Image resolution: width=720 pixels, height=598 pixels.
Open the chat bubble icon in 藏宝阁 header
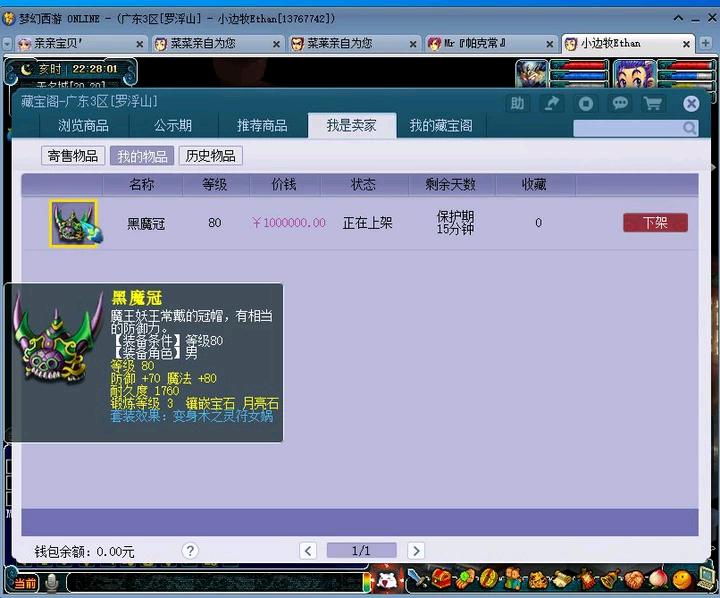click(x=620, y=103)
